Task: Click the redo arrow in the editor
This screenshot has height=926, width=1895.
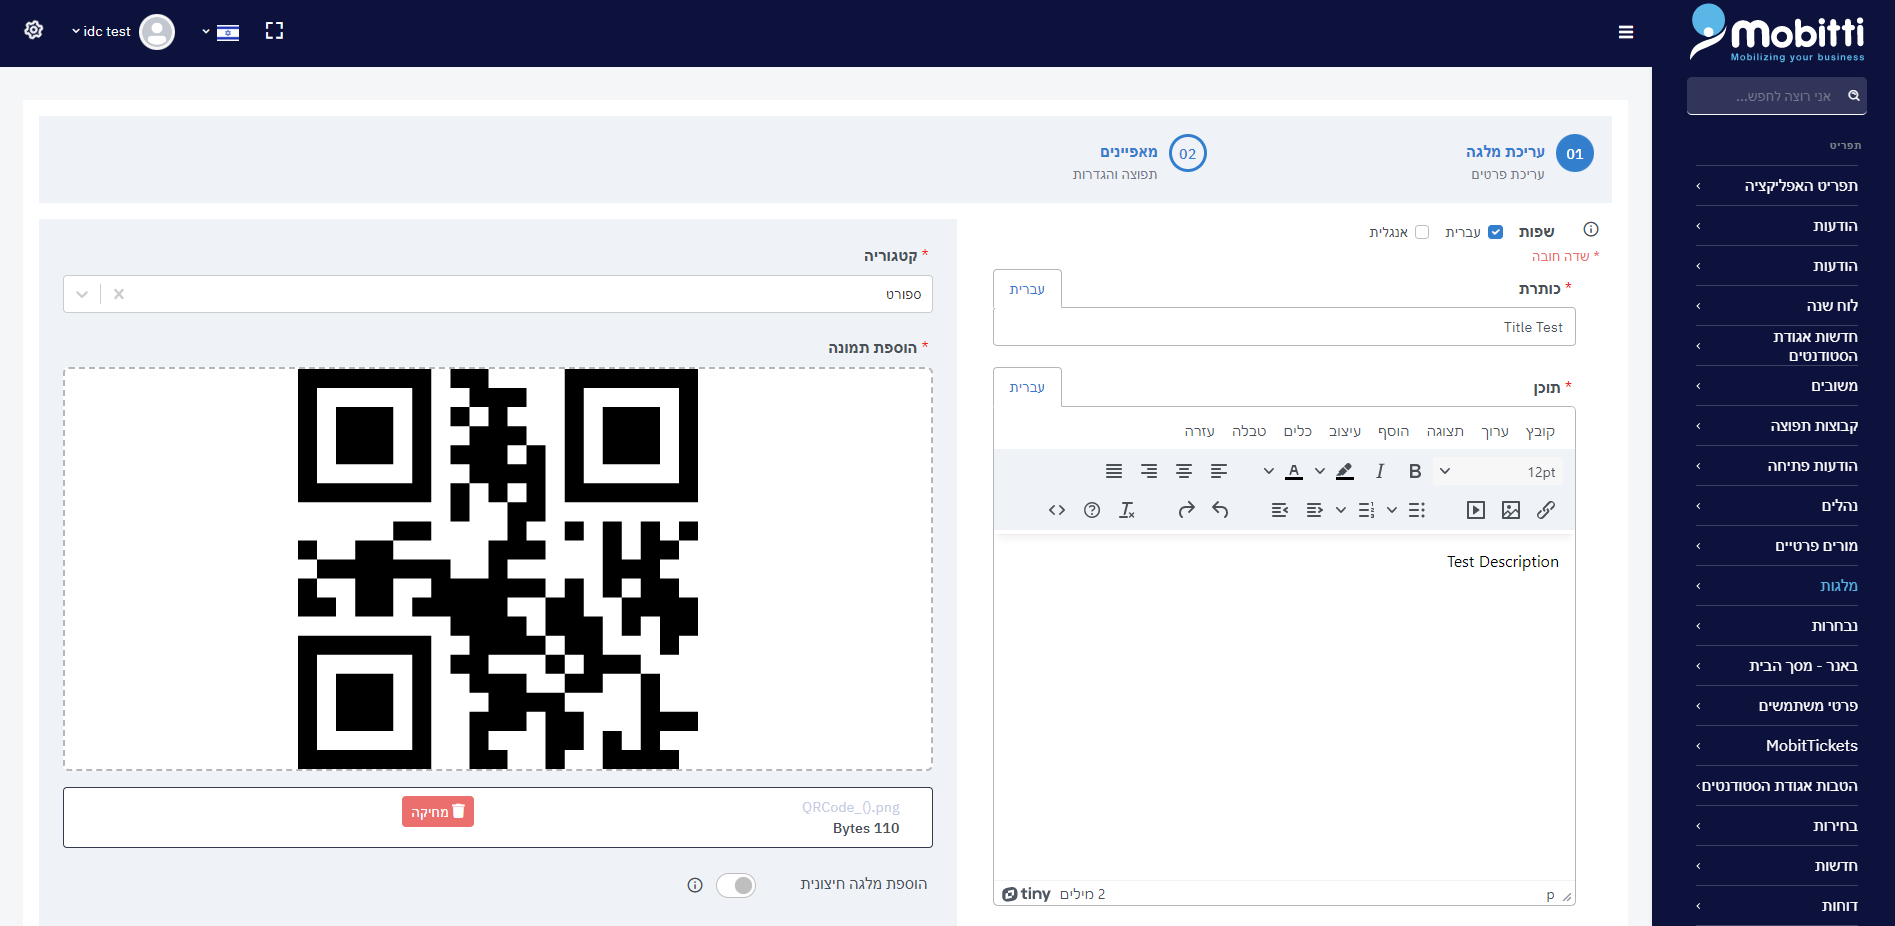Action: coord(1186,510)
